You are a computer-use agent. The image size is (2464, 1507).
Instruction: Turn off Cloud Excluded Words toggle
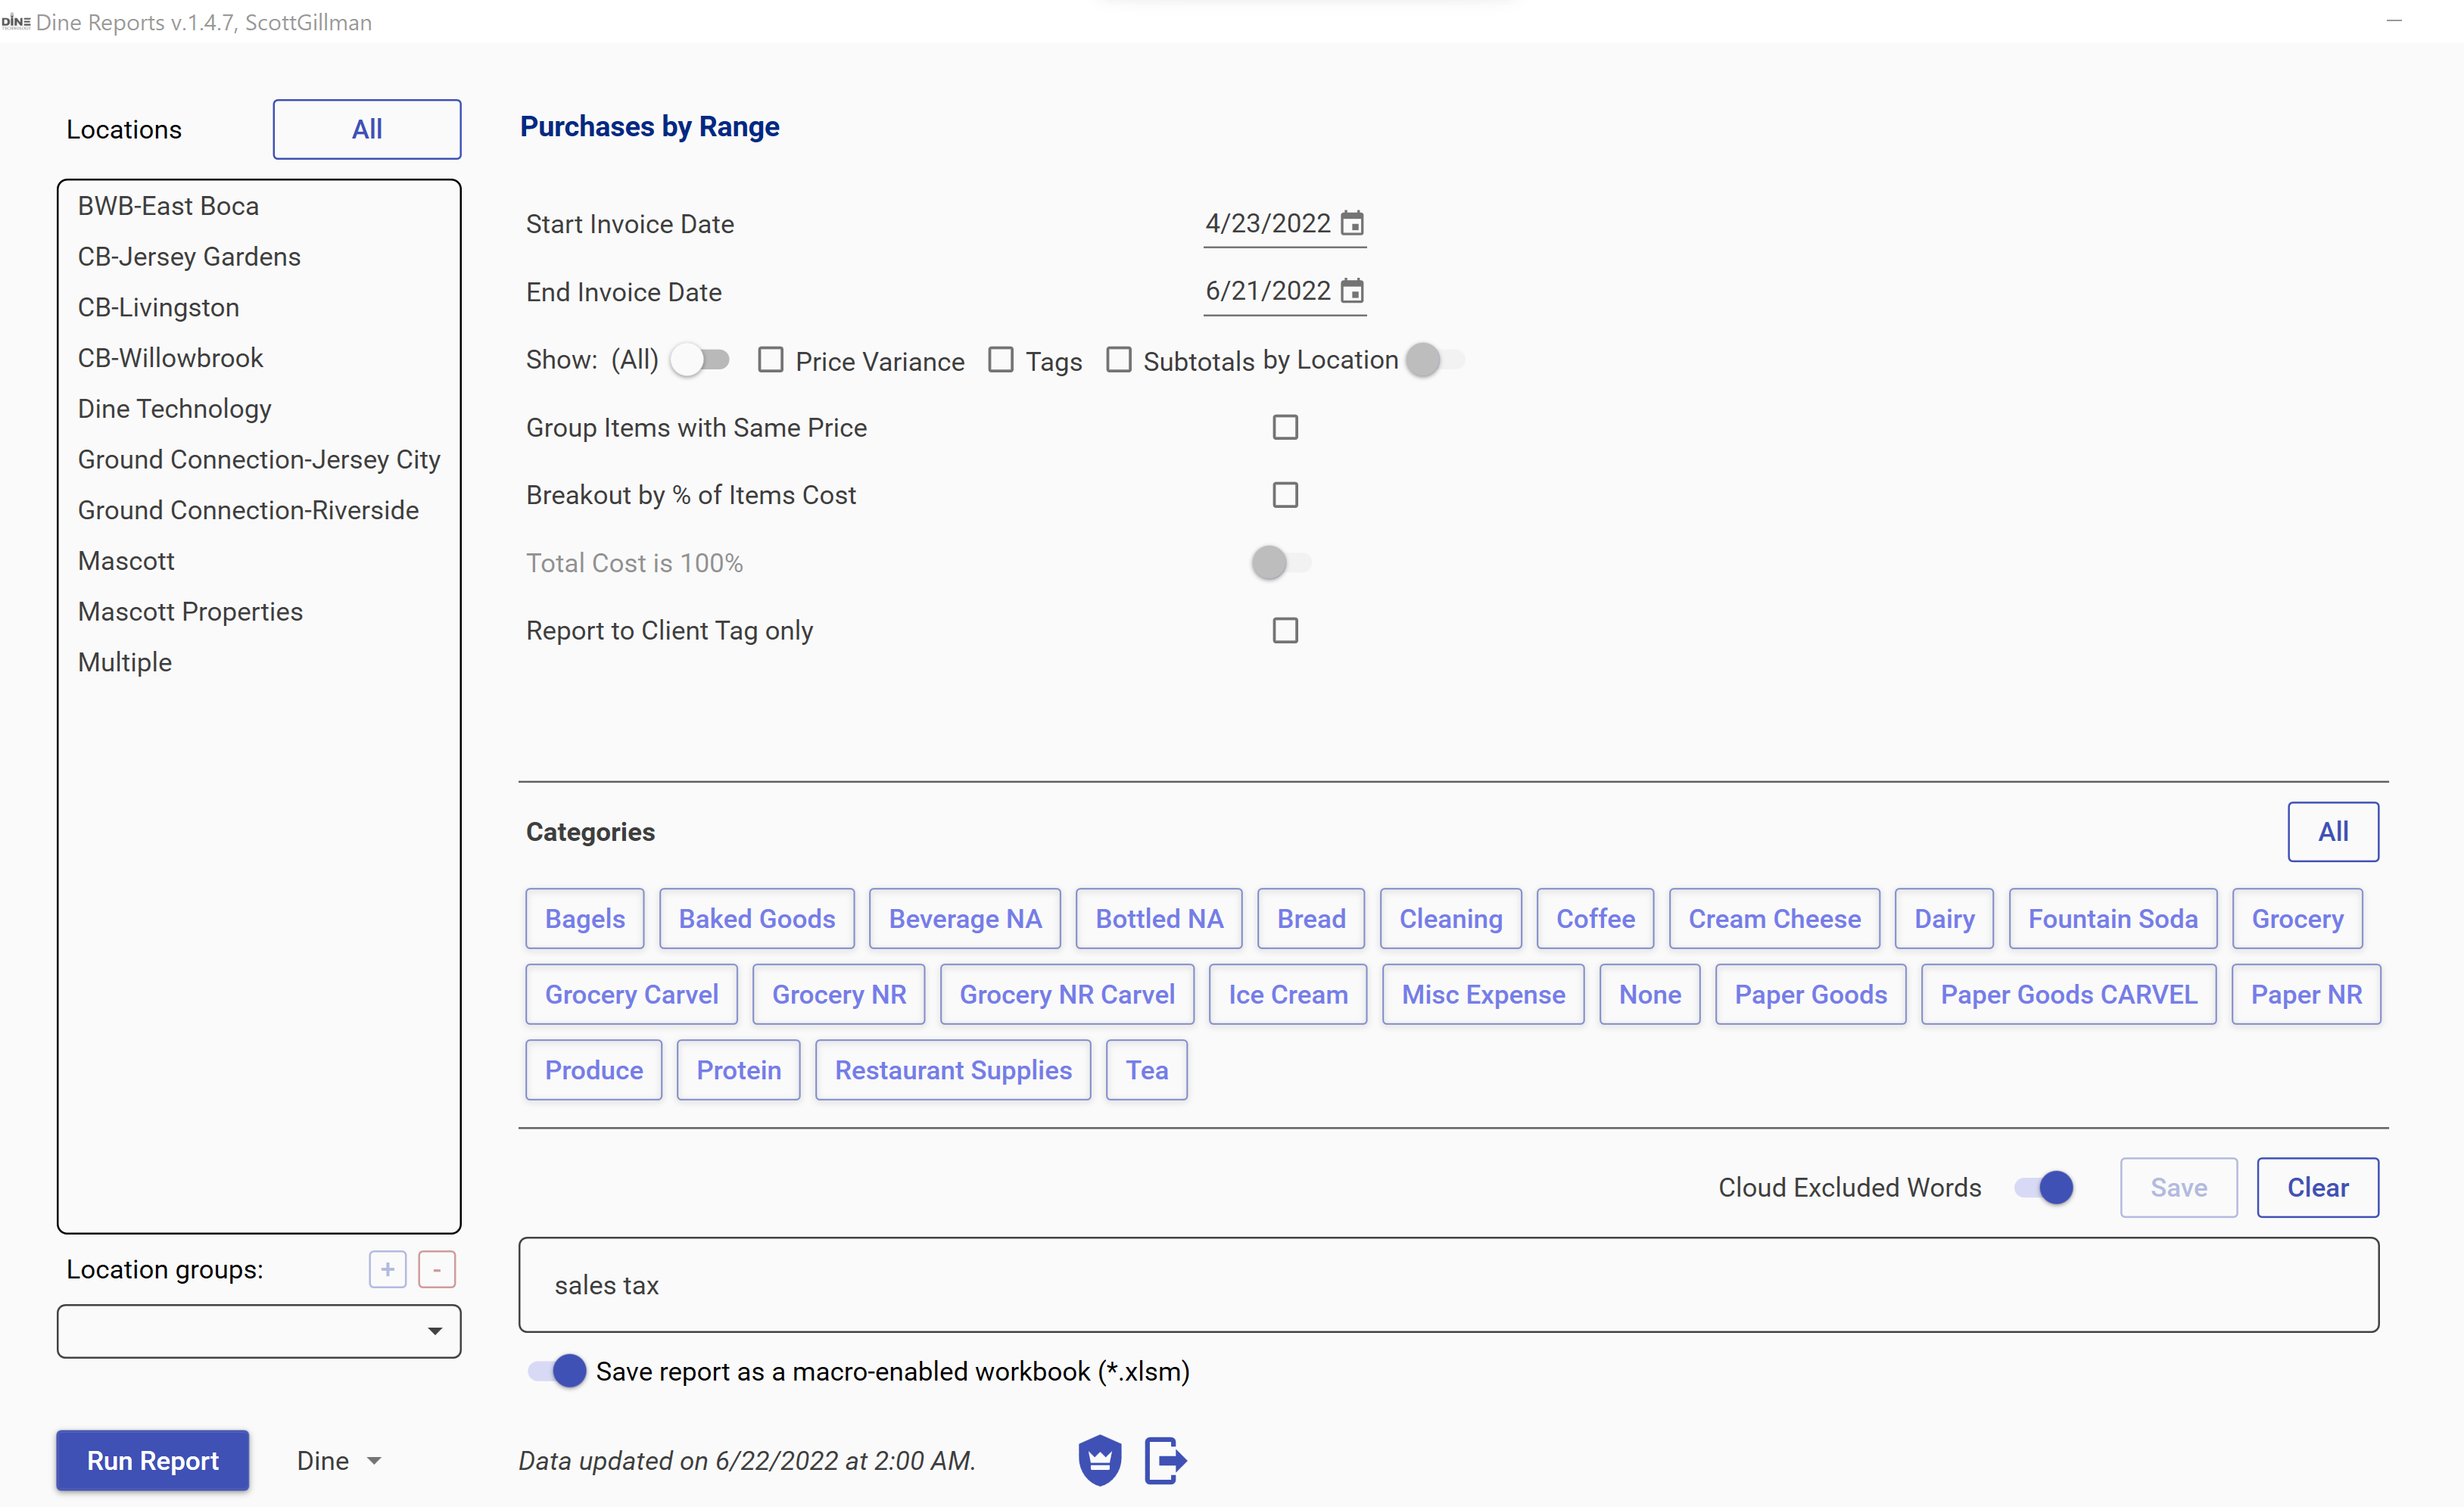(2044, 1187)
